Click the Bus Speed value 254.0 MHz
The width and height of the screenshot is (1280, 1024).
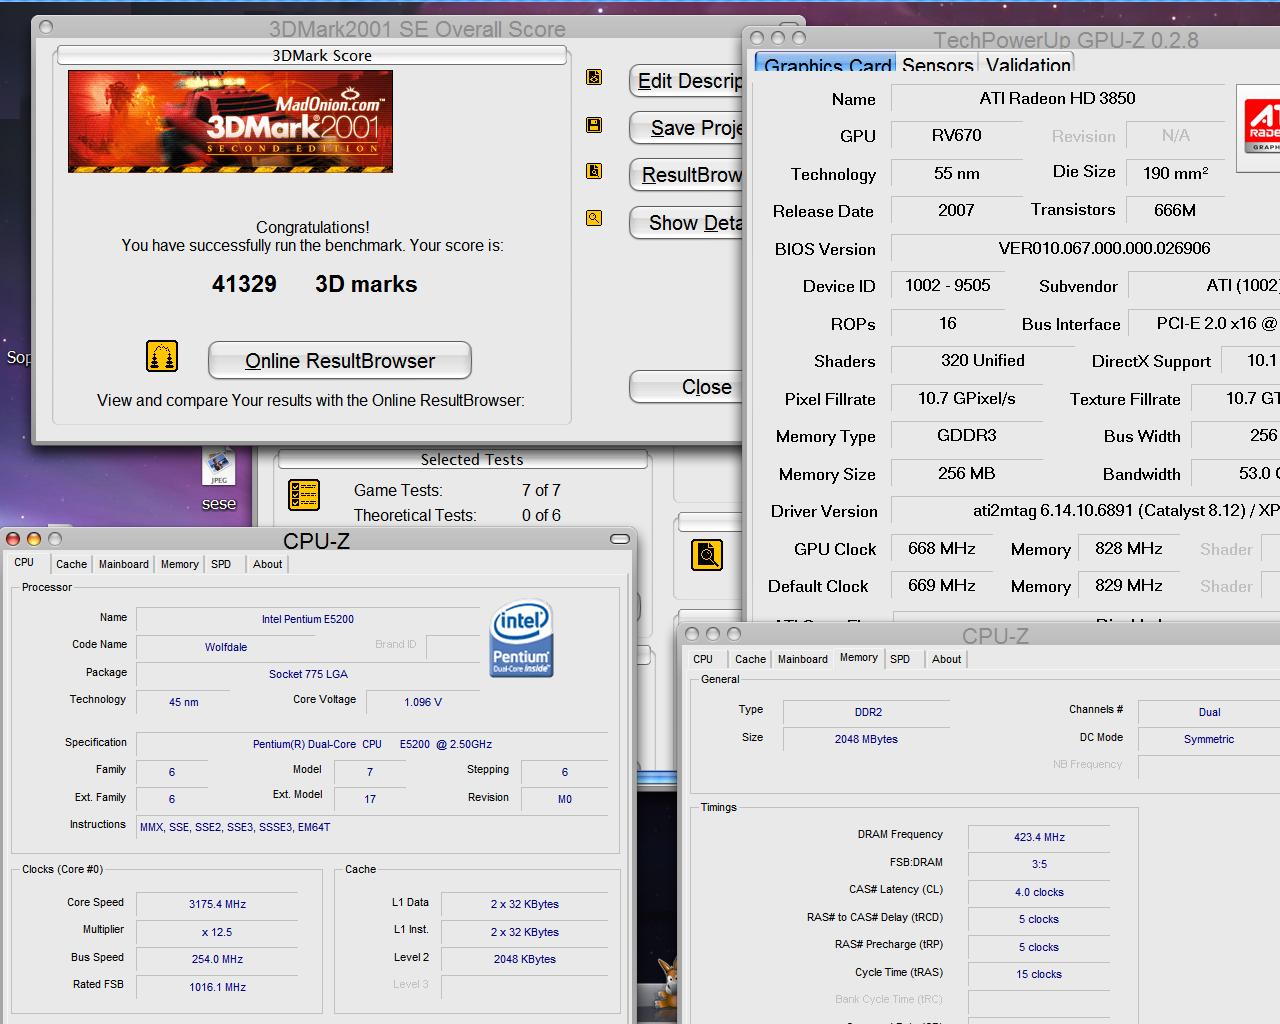217,959
